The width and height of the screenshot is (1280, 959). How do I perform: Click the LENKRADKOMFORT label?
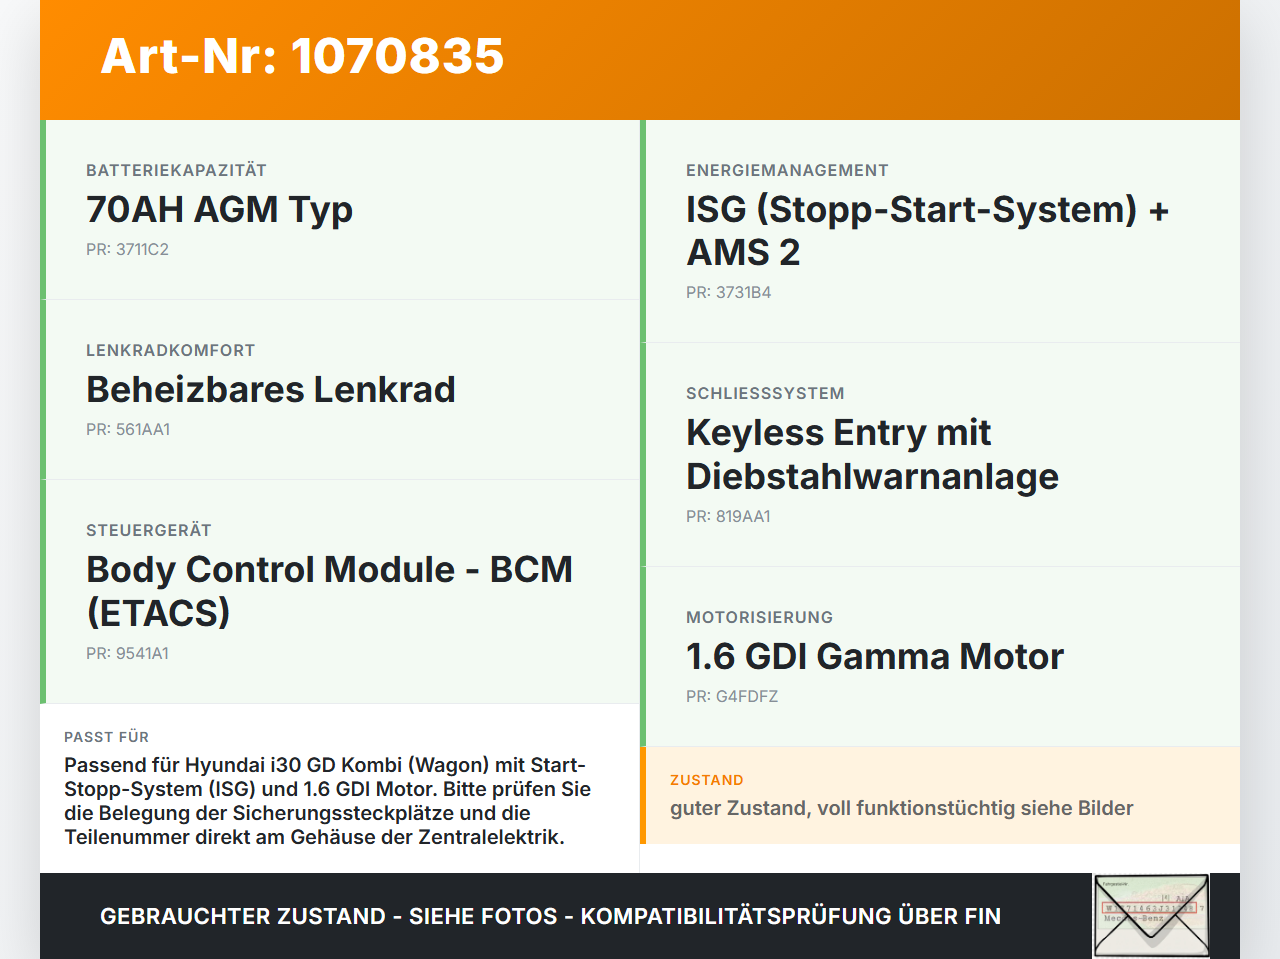170,350
